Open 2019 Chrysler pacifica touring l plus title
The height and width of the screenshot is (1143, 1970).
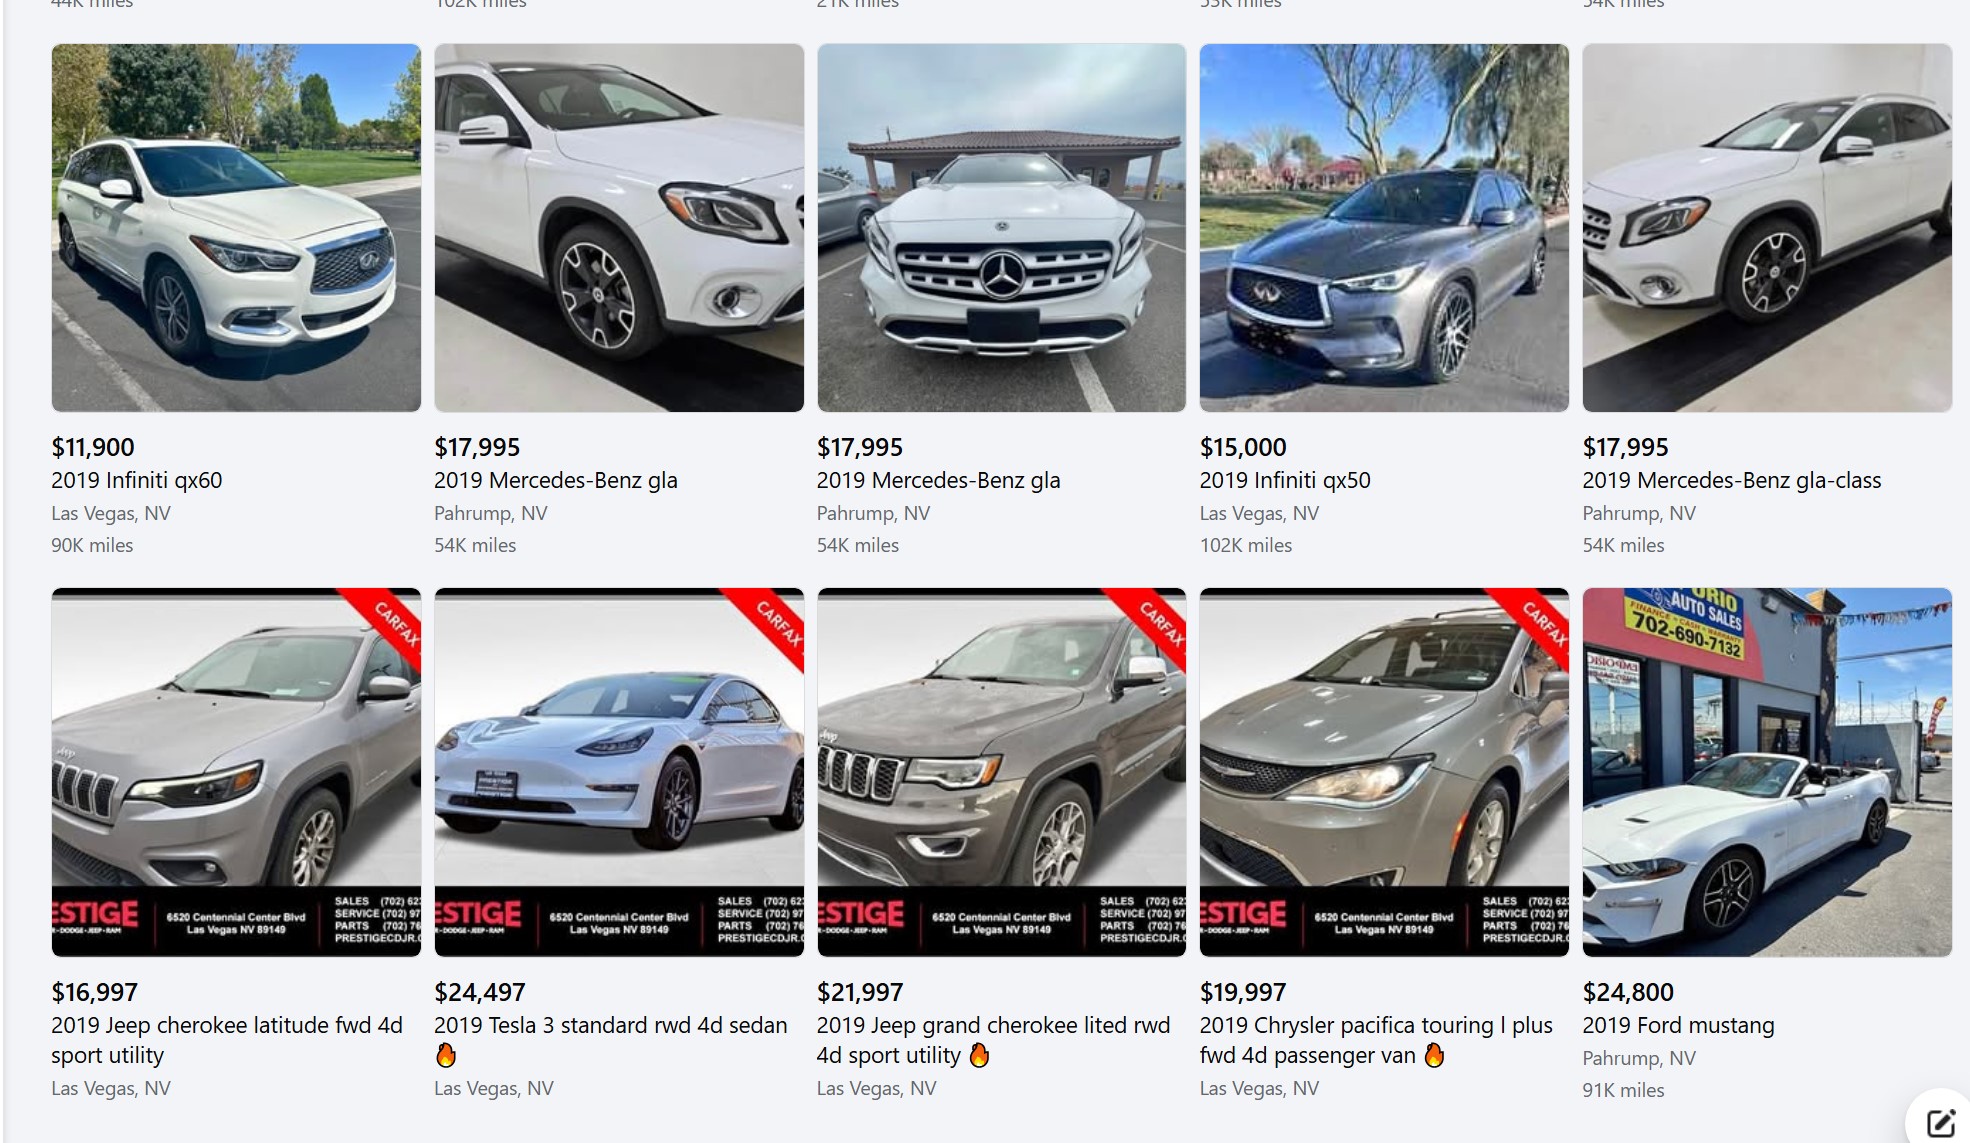click(1376, 1040)
